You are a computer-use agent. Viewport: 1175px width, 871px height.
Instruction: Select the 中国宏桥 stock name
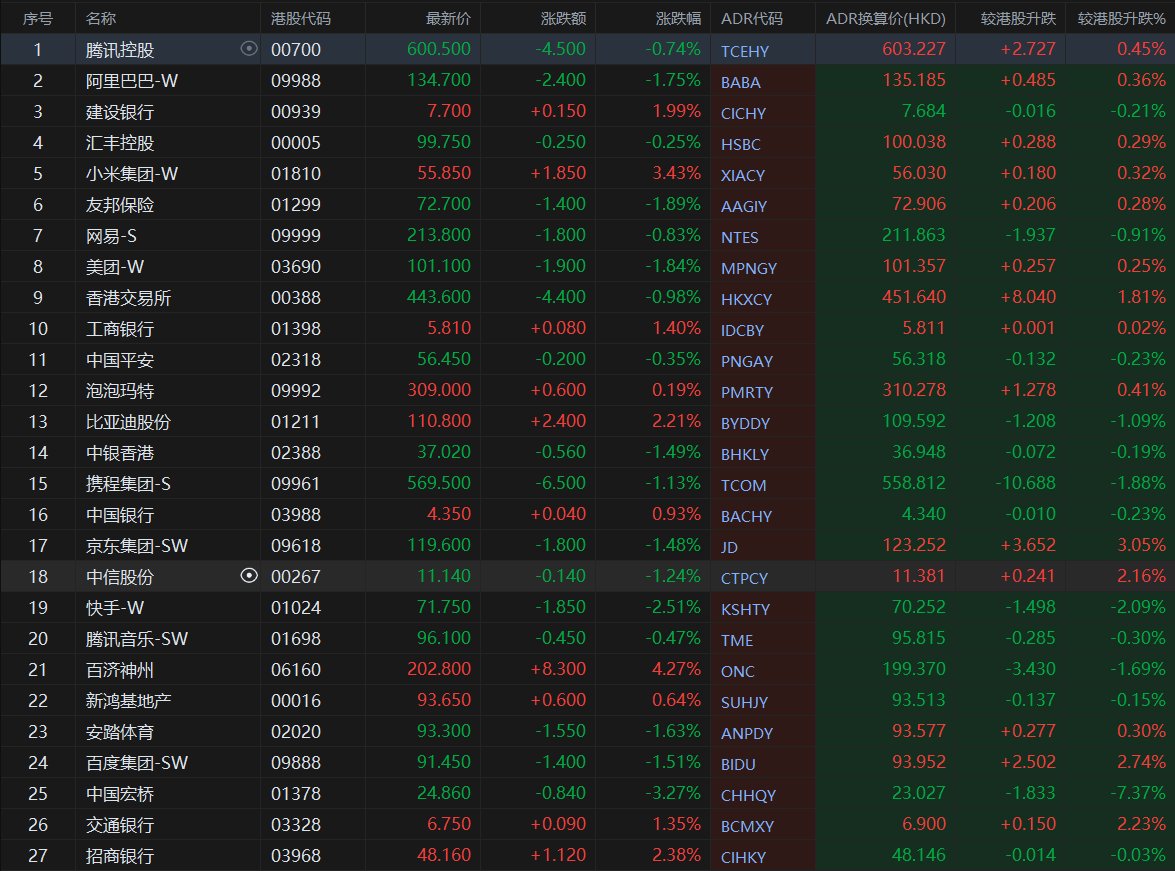click(x=120, y=794)
